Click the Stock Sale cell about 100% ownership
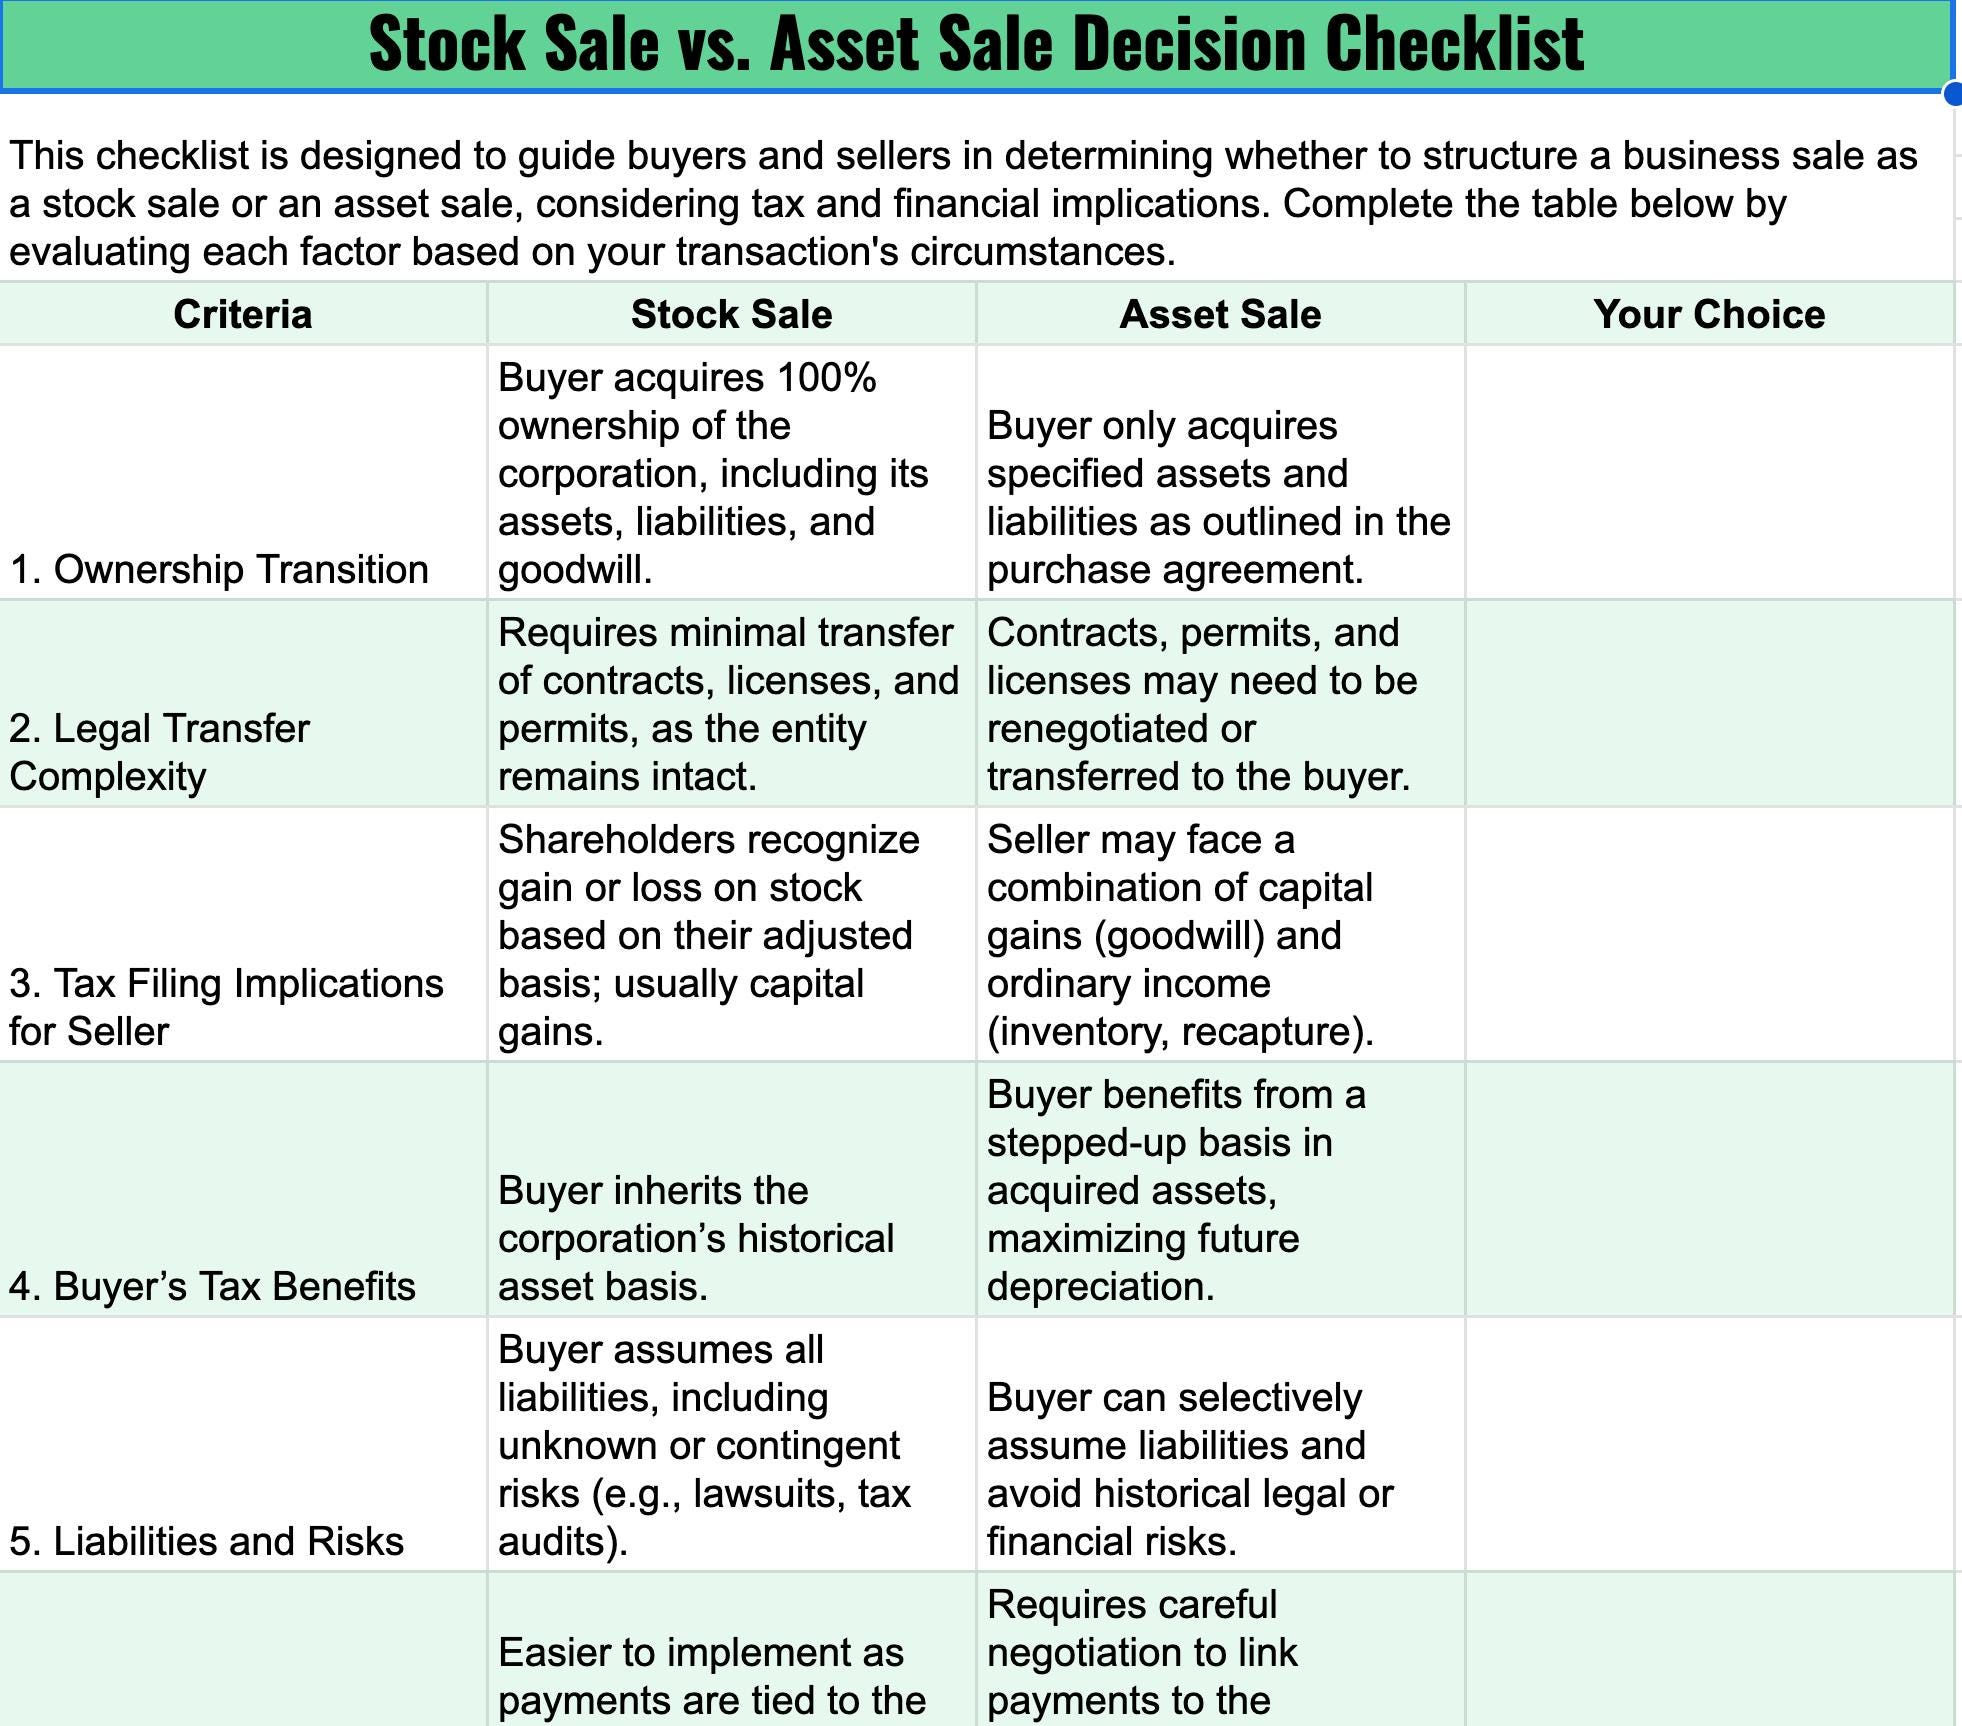This screenshot has width=1962, height=1726. click(x=731, y=472)
